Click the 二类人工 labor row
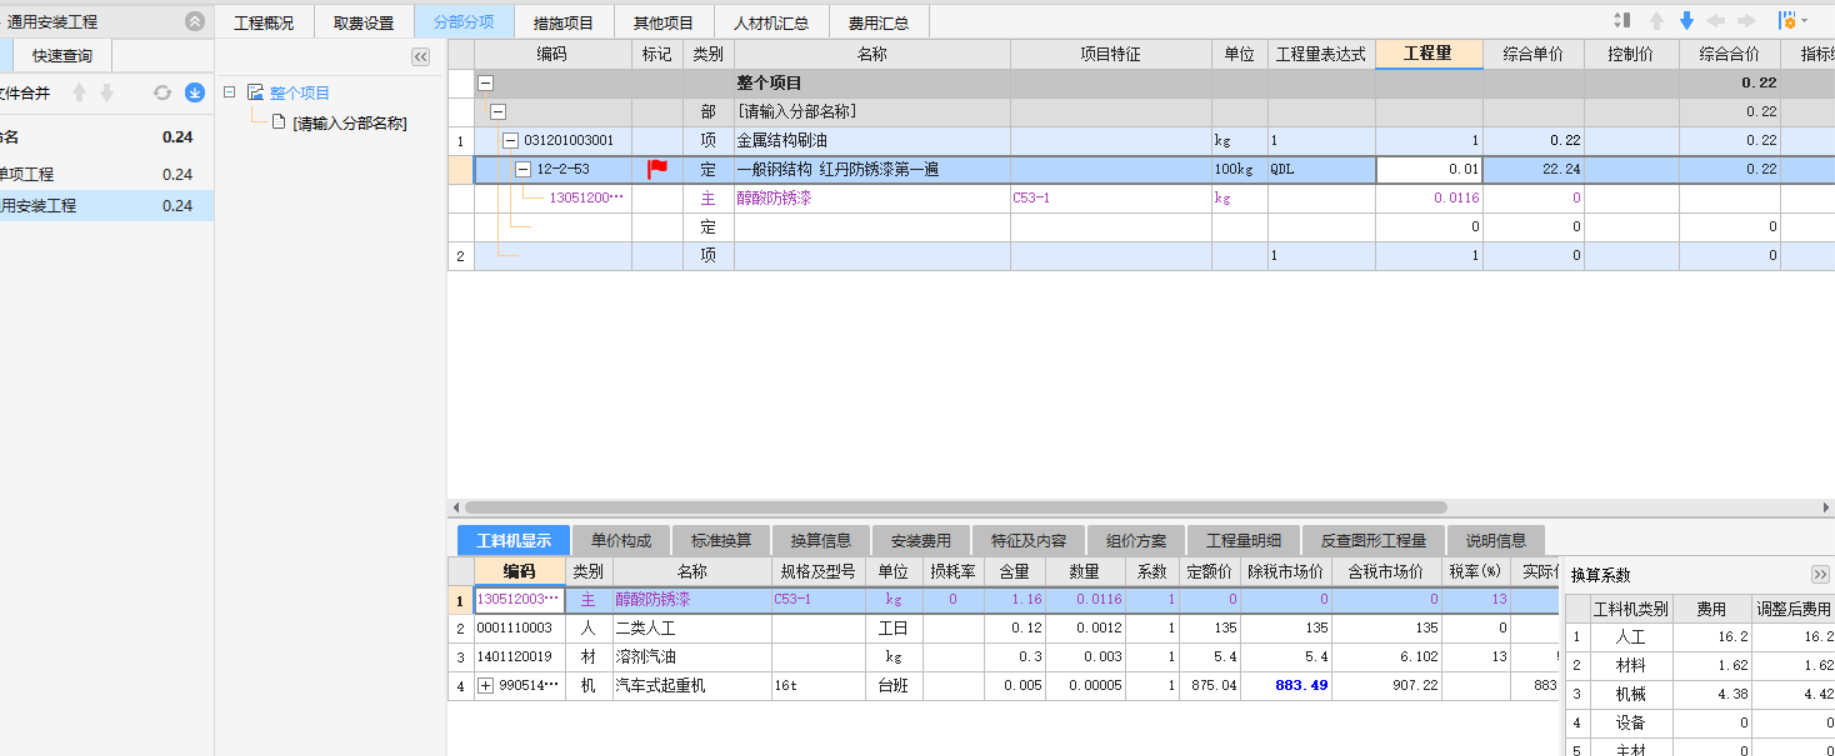This screenshot has height=756, width=1835. tap(1003, 628)
